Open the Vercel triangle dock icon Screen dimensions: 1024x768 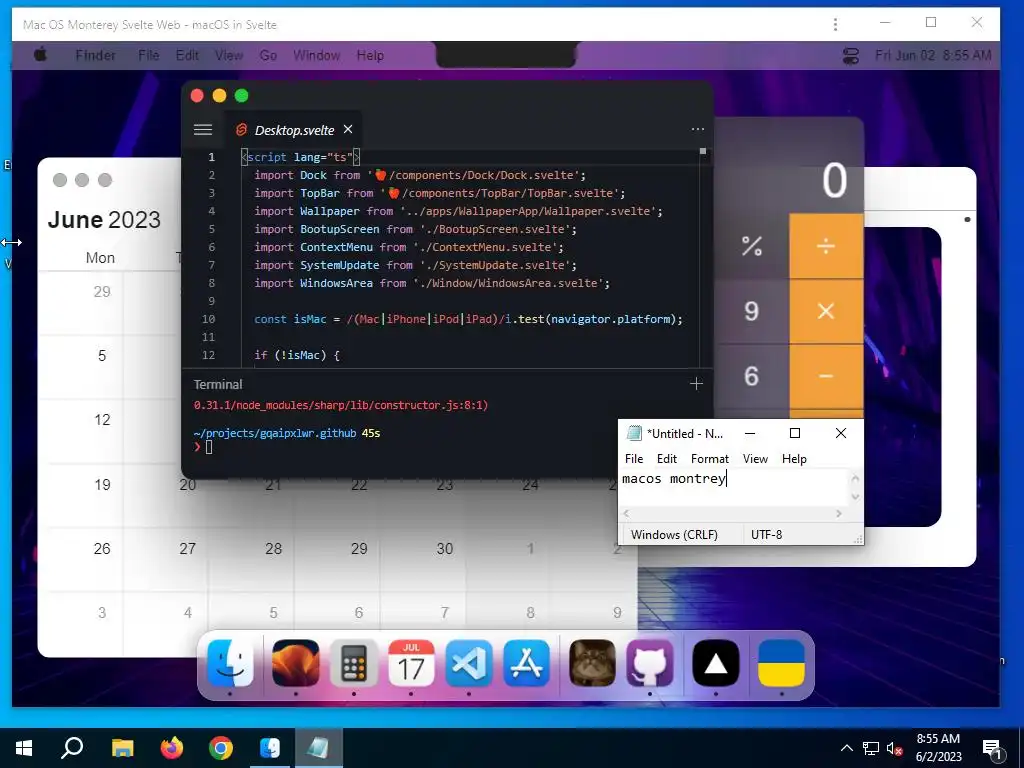pyautogui.click(x=716, y=664)
